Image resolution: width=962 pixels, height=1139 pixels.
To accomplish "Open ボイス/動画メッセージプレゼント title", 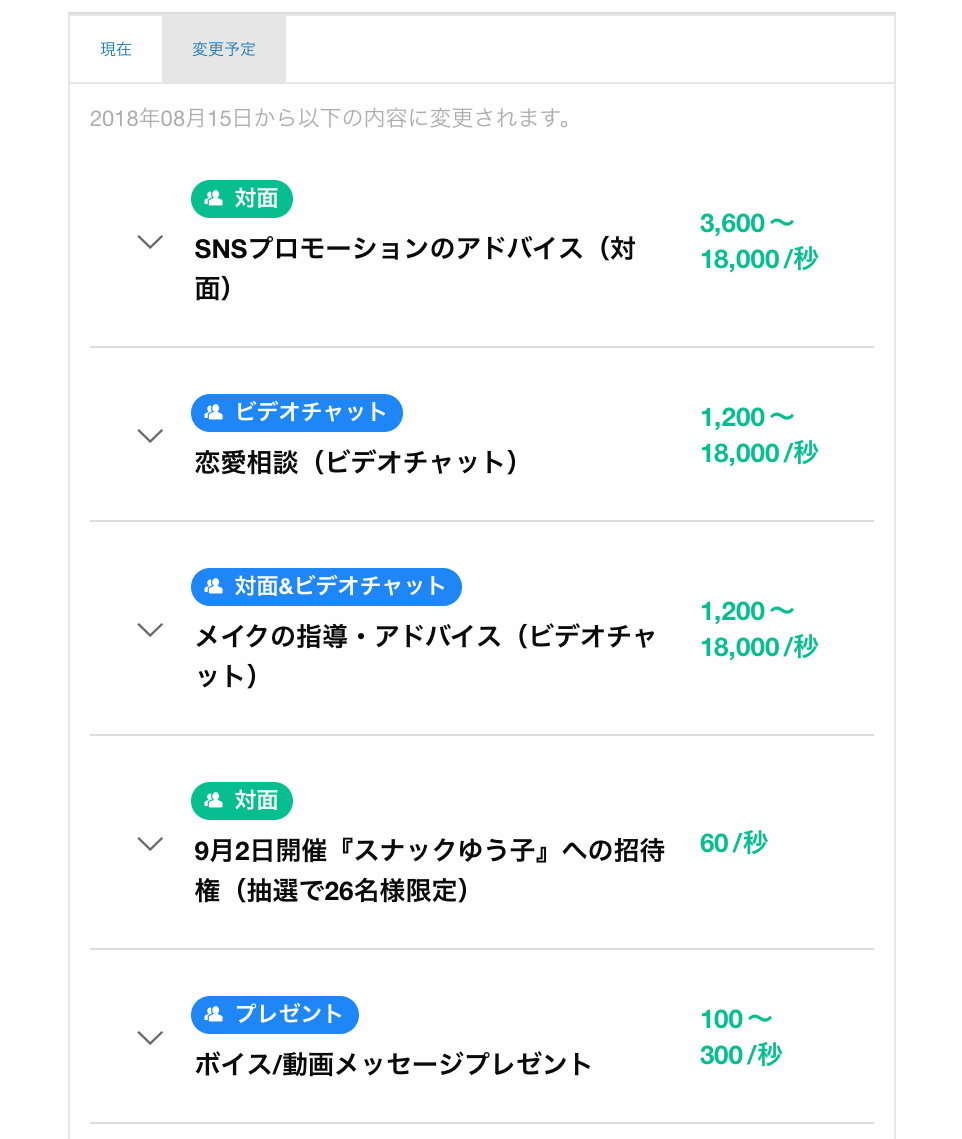I will (x=393, y=1064).
